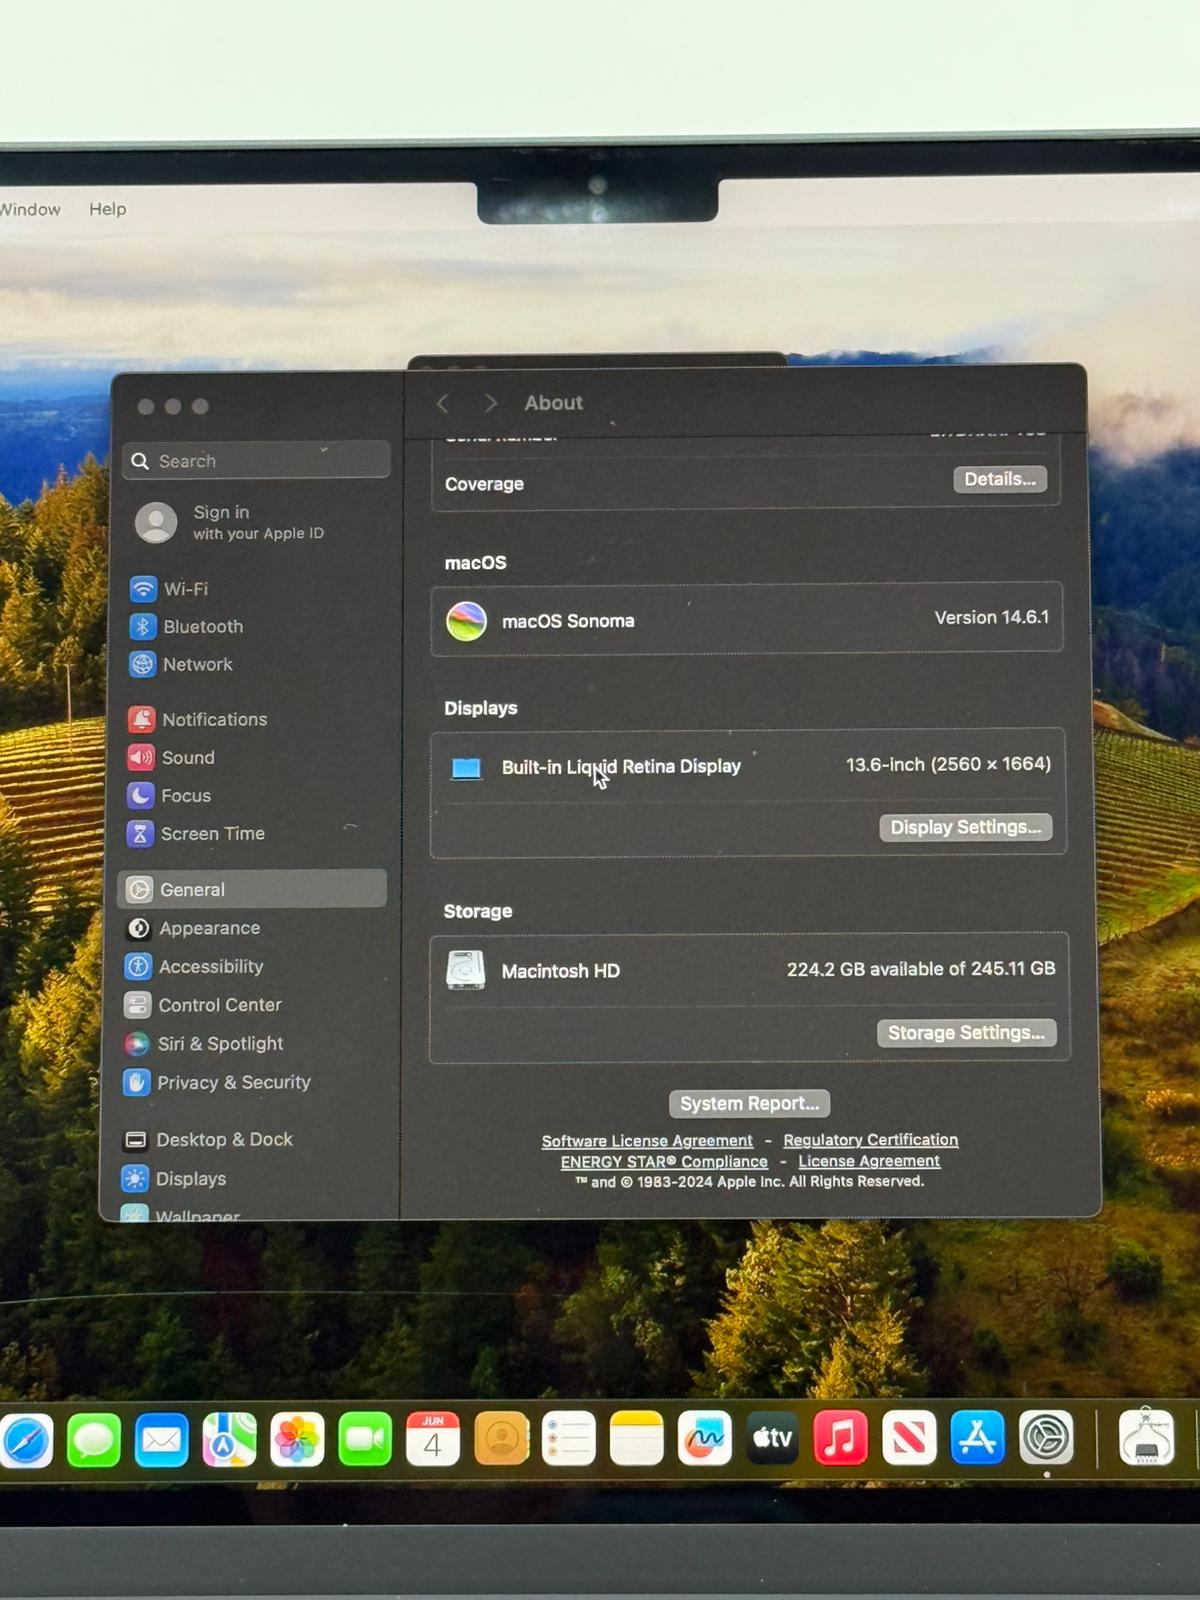The height and width of the screenshot is (1600, 1200).
Task: Open Notes from the Dock
Action: 637,1438
